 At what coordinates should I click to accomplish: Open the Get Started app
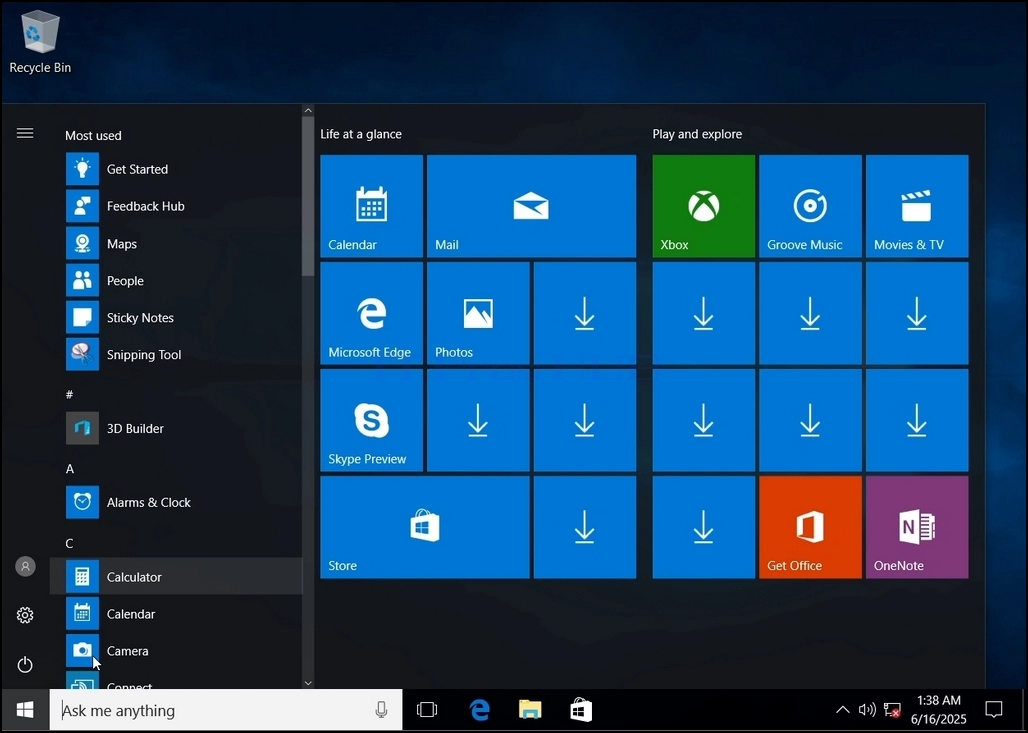click(x=176, y=169)
